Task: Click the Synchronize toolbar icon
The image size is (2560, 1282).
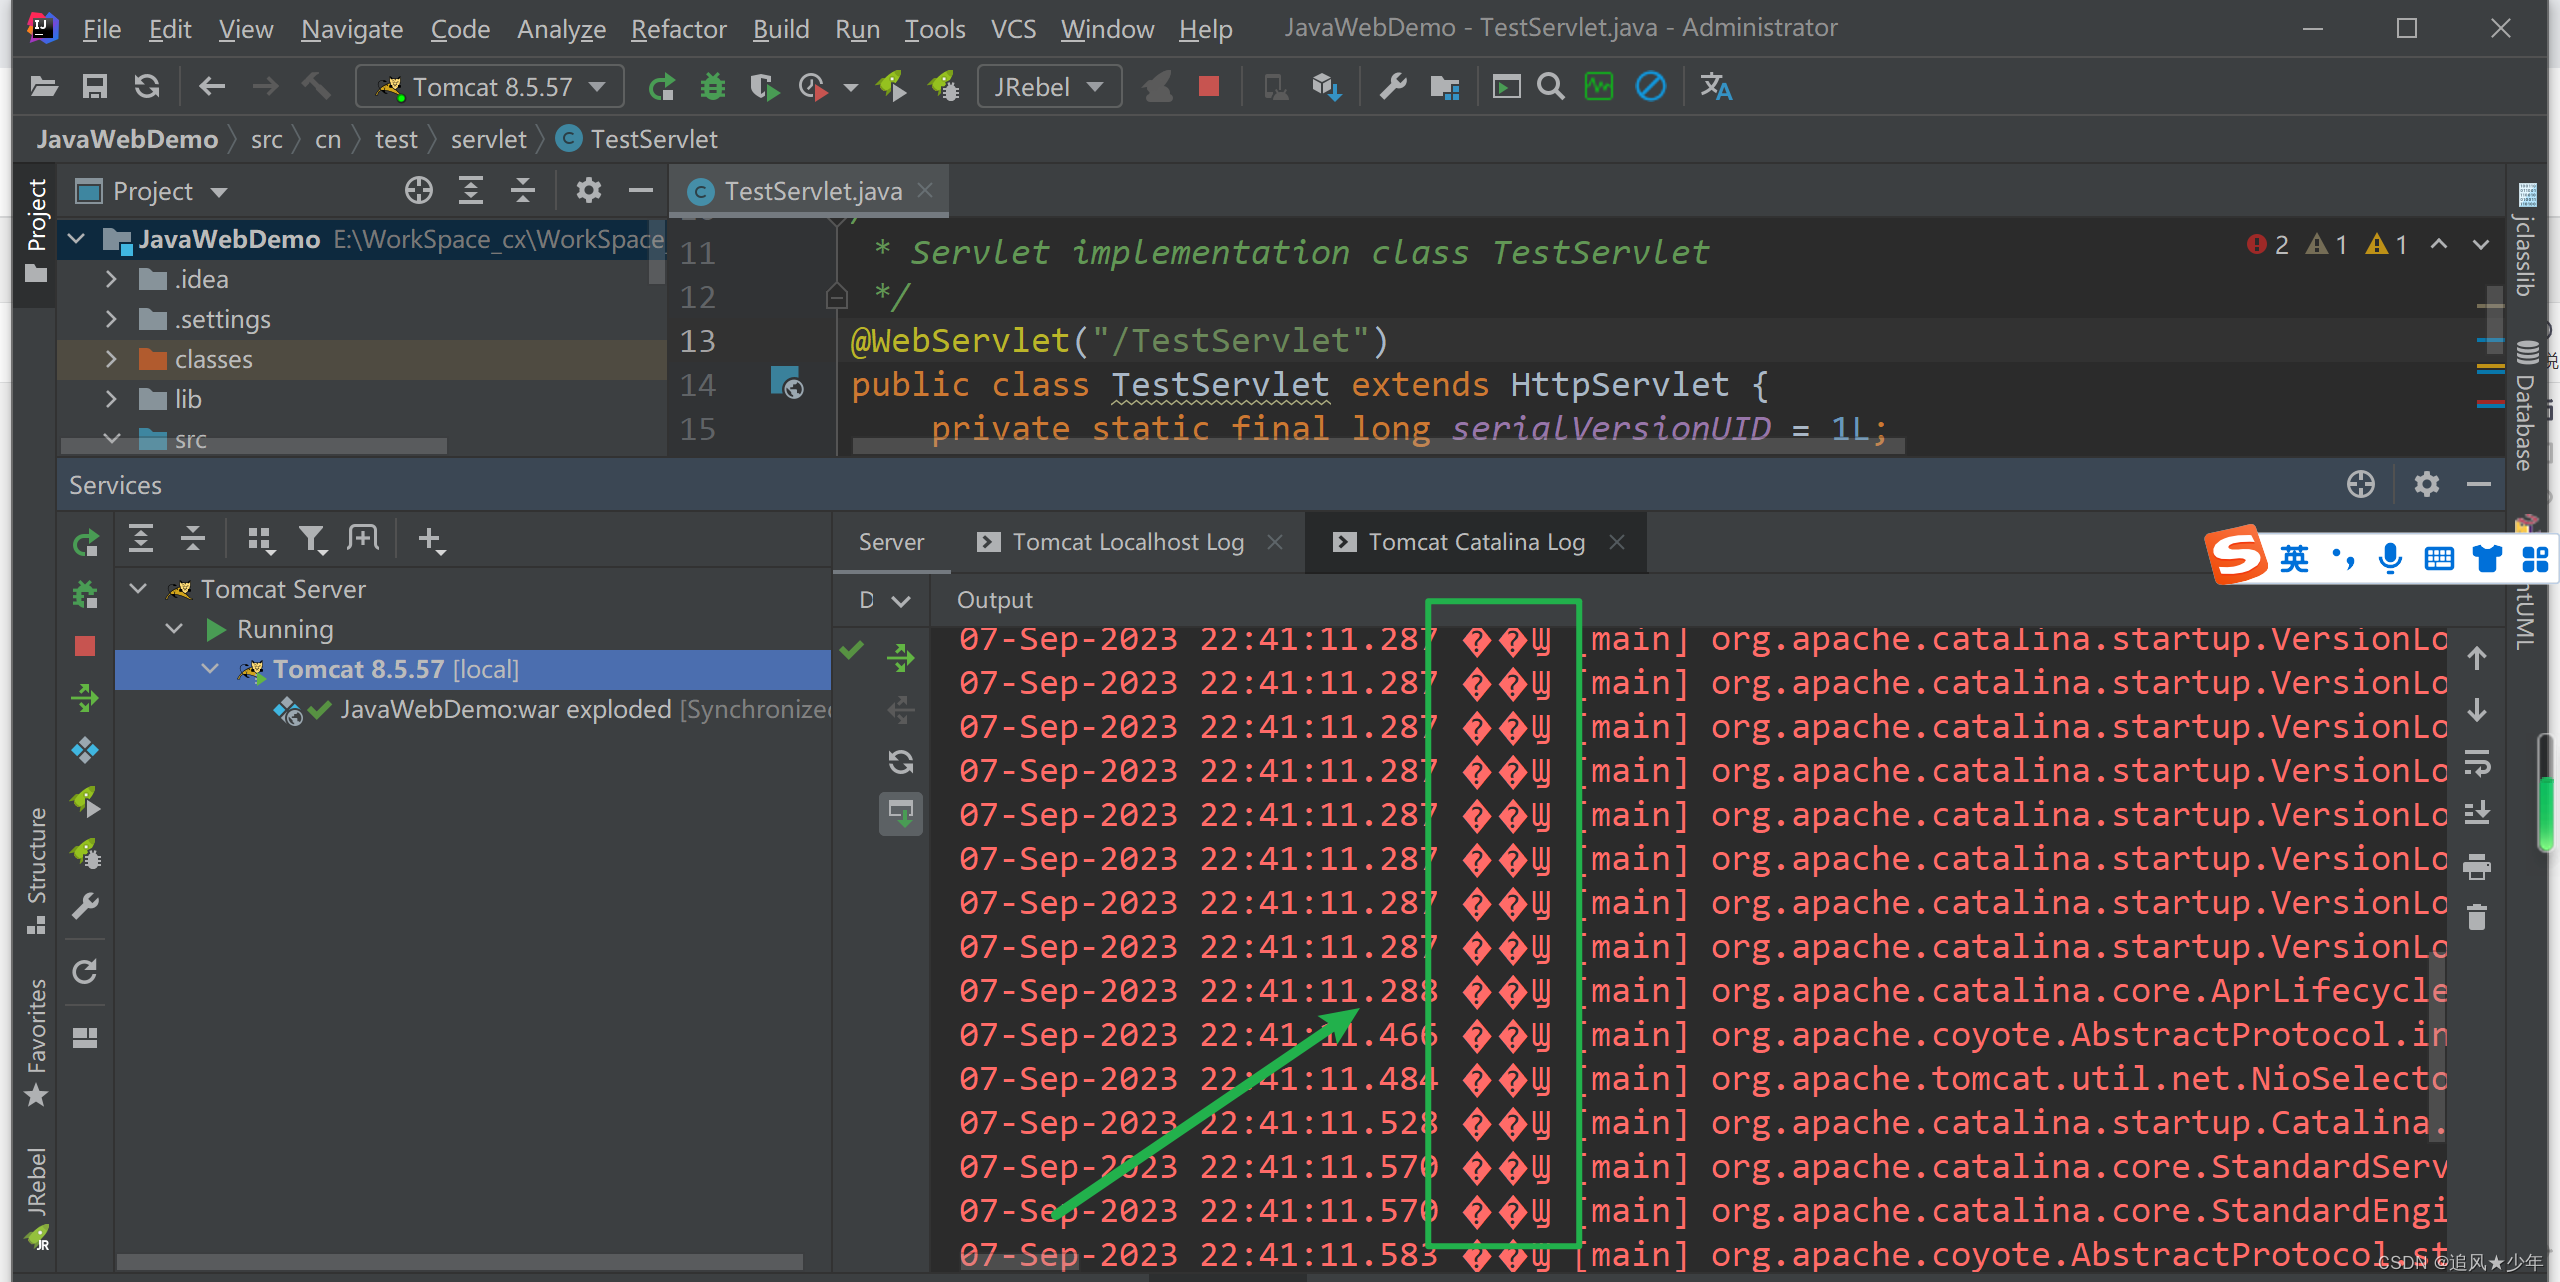Action: click(147, 87)
